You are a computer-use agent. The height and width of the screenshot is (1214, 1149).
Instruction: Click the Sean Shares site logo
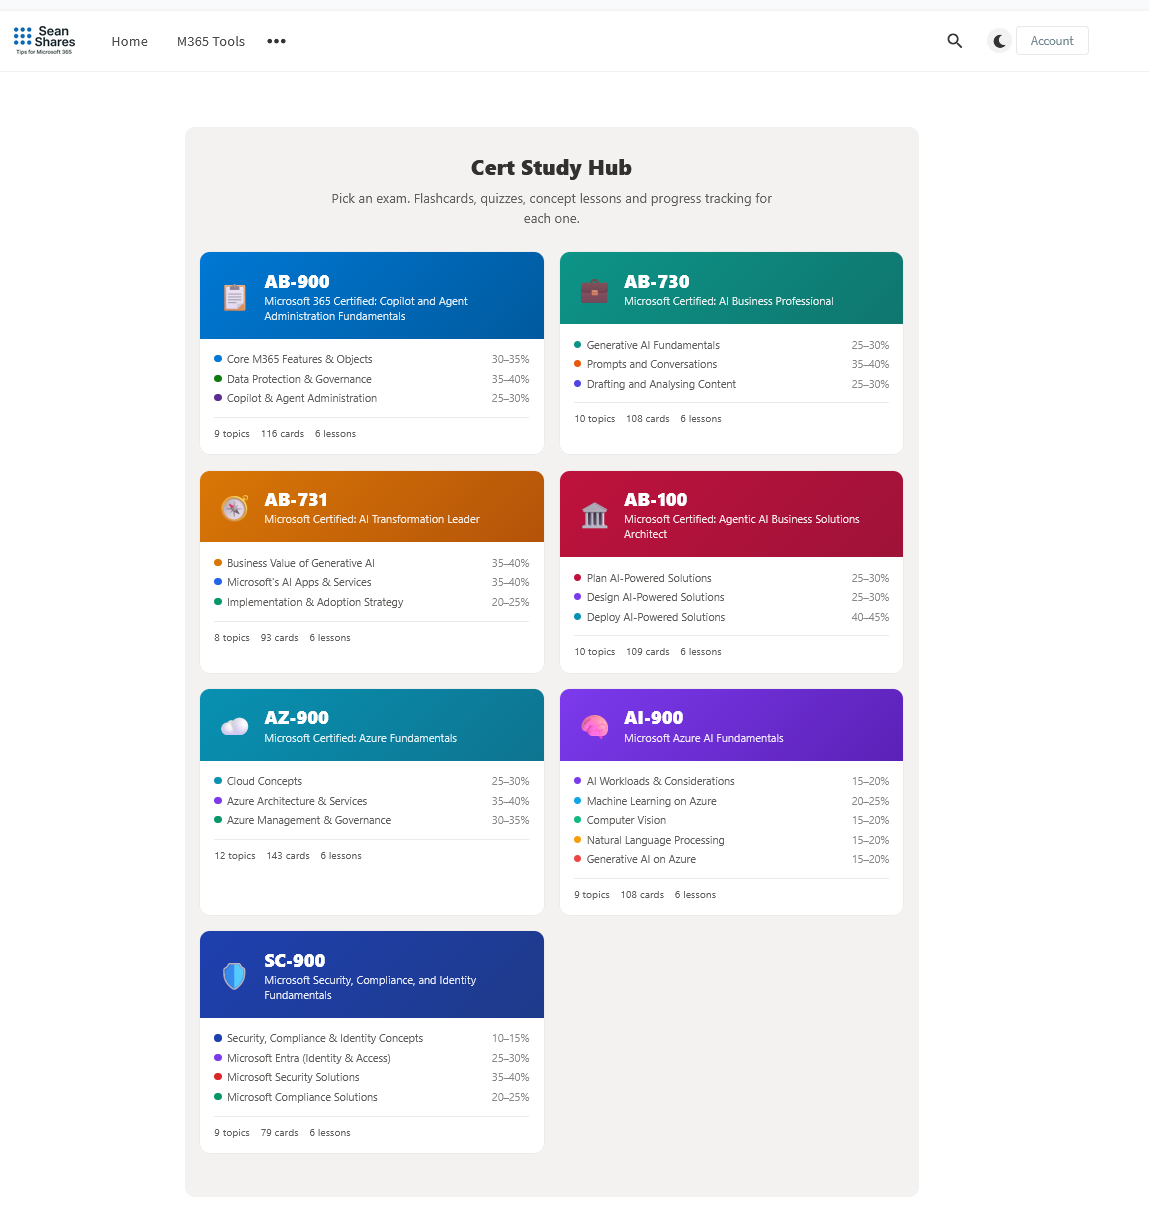coord(44,40)
